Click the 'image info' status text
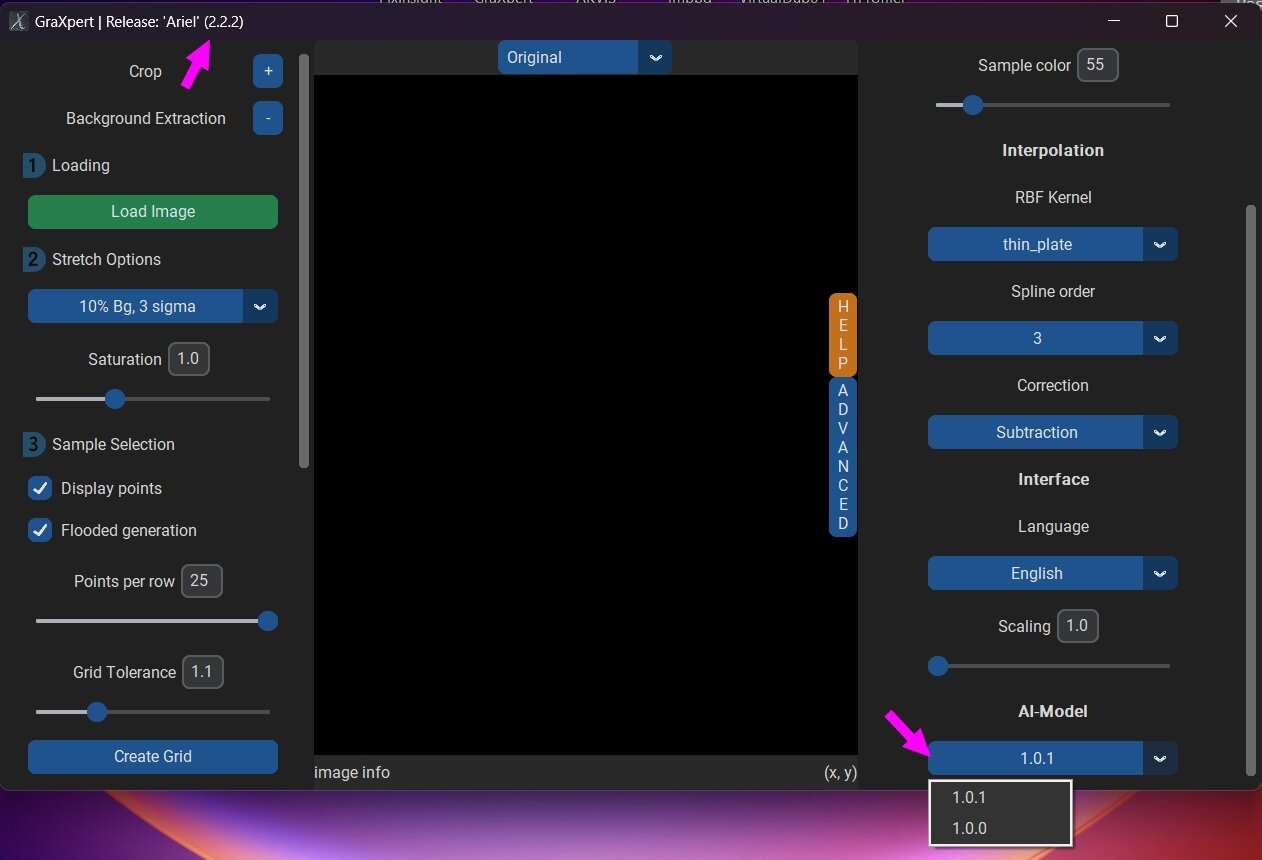The height and width of the screenshot is (860, 1262). (352, 772)
